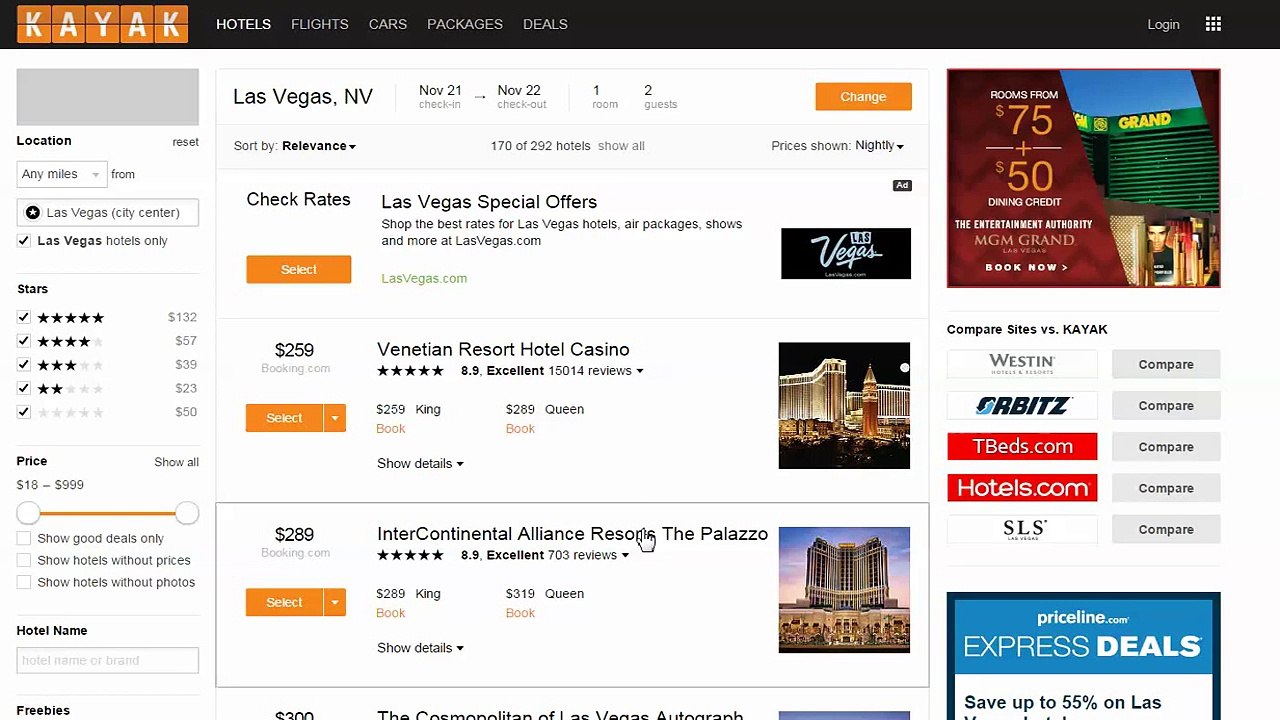Go to the HOTELS tab
The image size is (1280, 720).
[244, 24]
